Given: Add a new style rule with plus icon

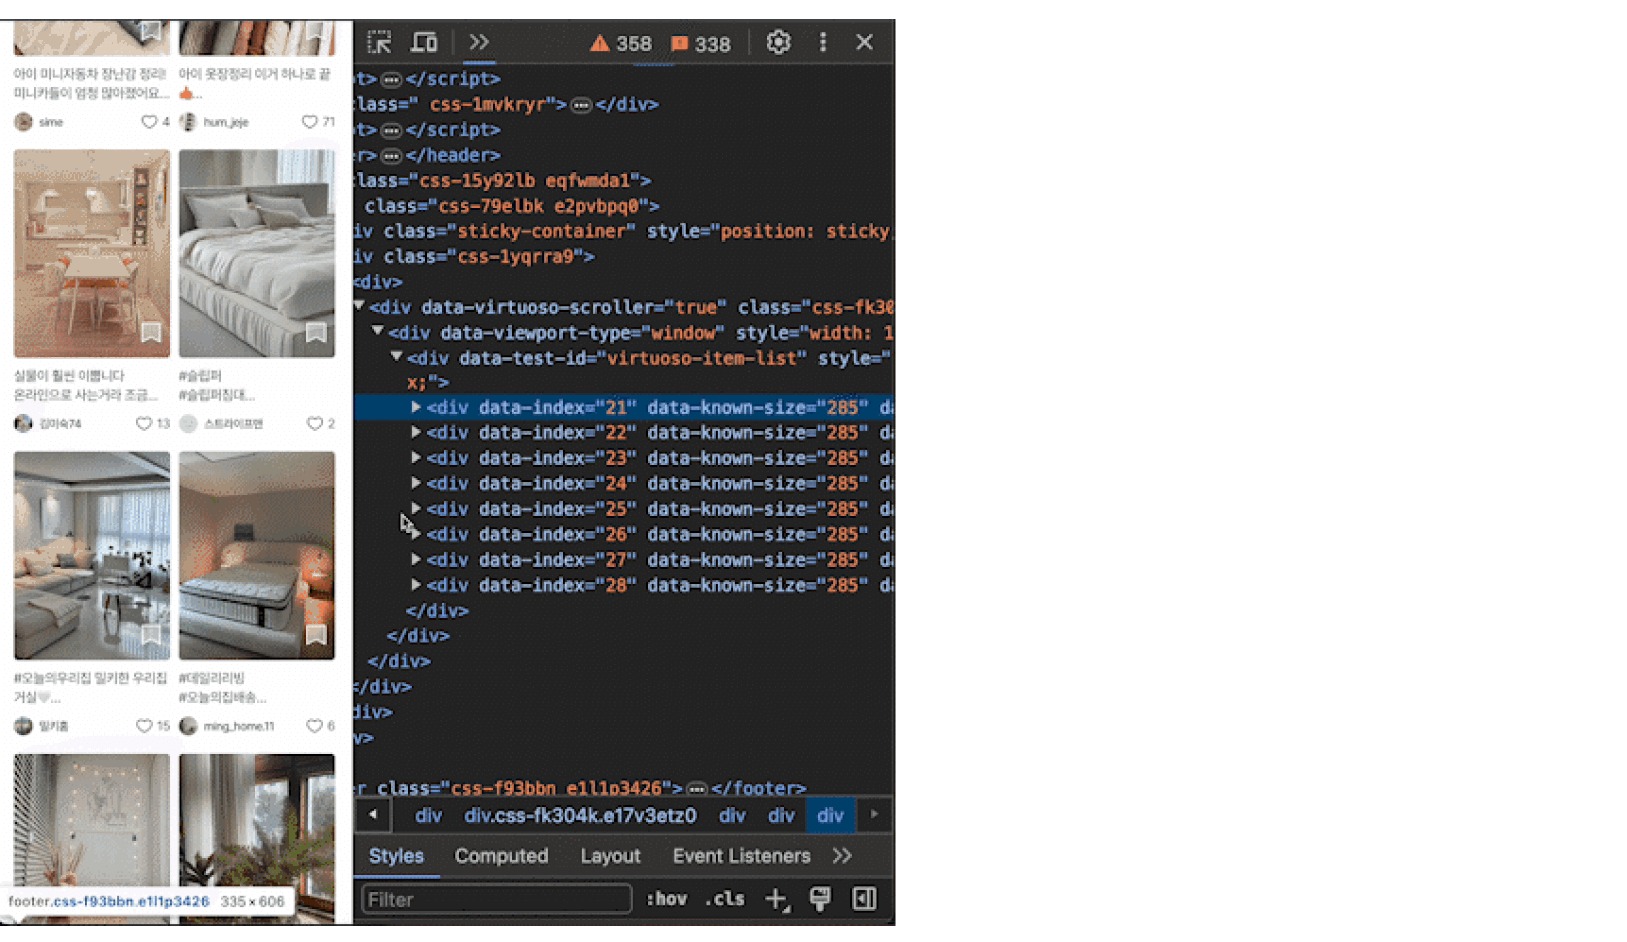Looking at the screenshot, I should pyautogui.click(x=777, y=899).
